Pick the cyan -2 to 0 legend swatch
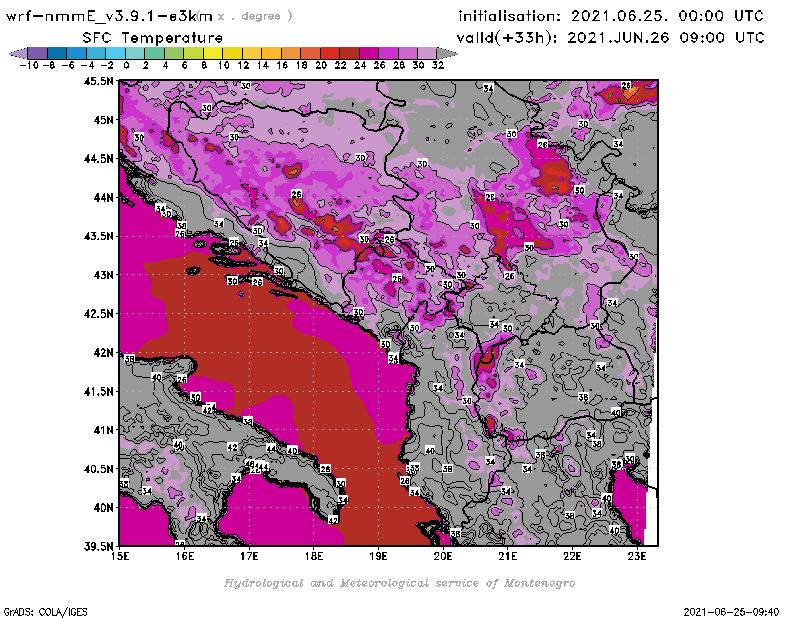 [x=115, y=53]
